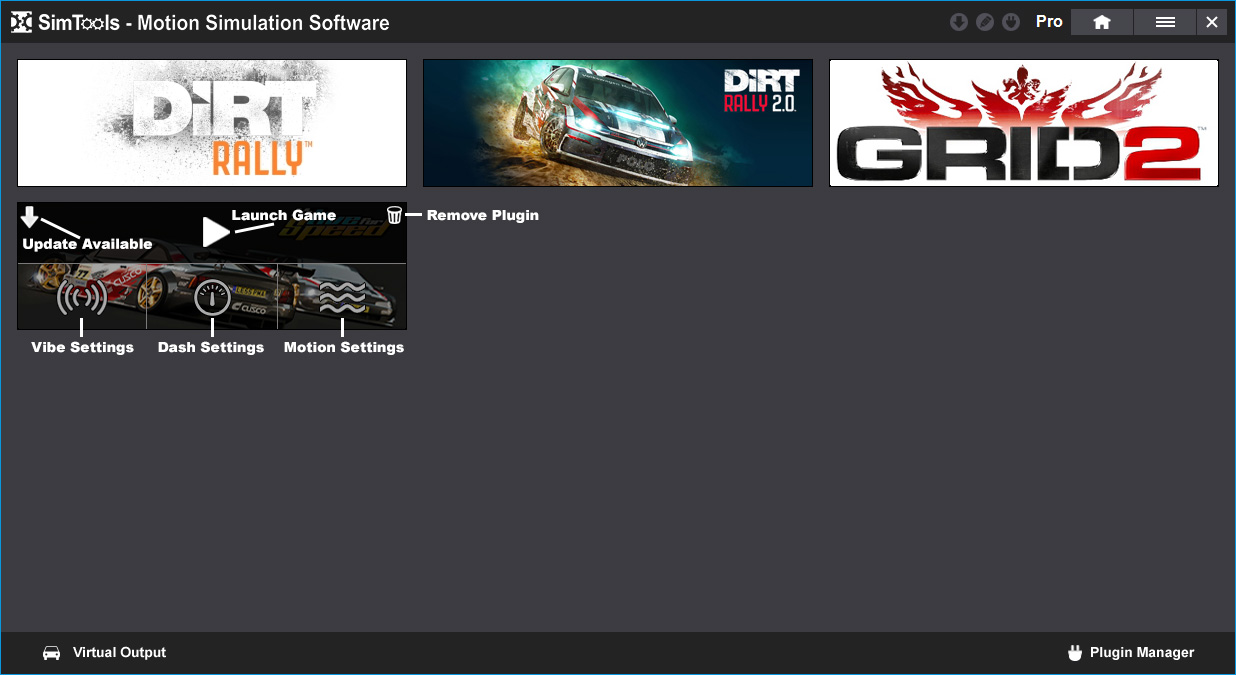Open the hamburger menu in title bar
The height and width of the screenshot is (675, 1236).
[x=1165, y=22]
